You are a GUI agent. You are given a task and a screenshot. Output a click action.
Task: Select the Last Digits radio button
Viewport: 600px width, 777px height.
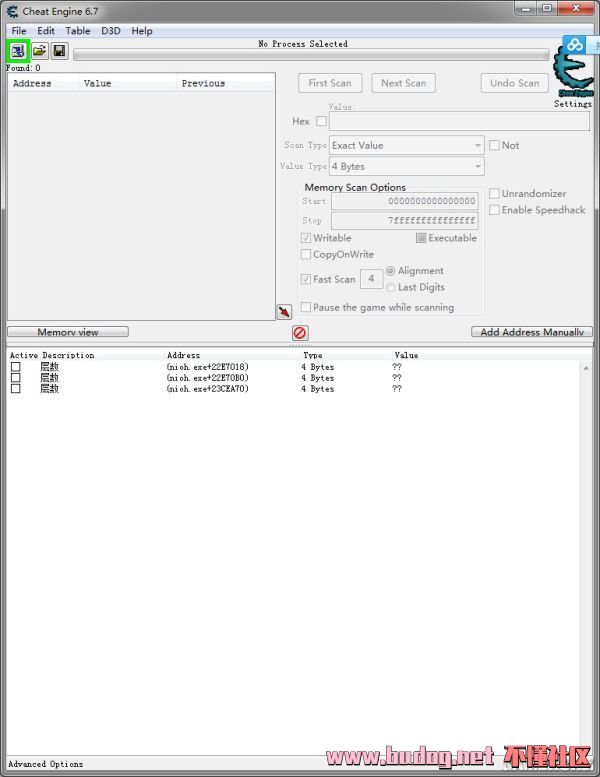click(390, 287)
